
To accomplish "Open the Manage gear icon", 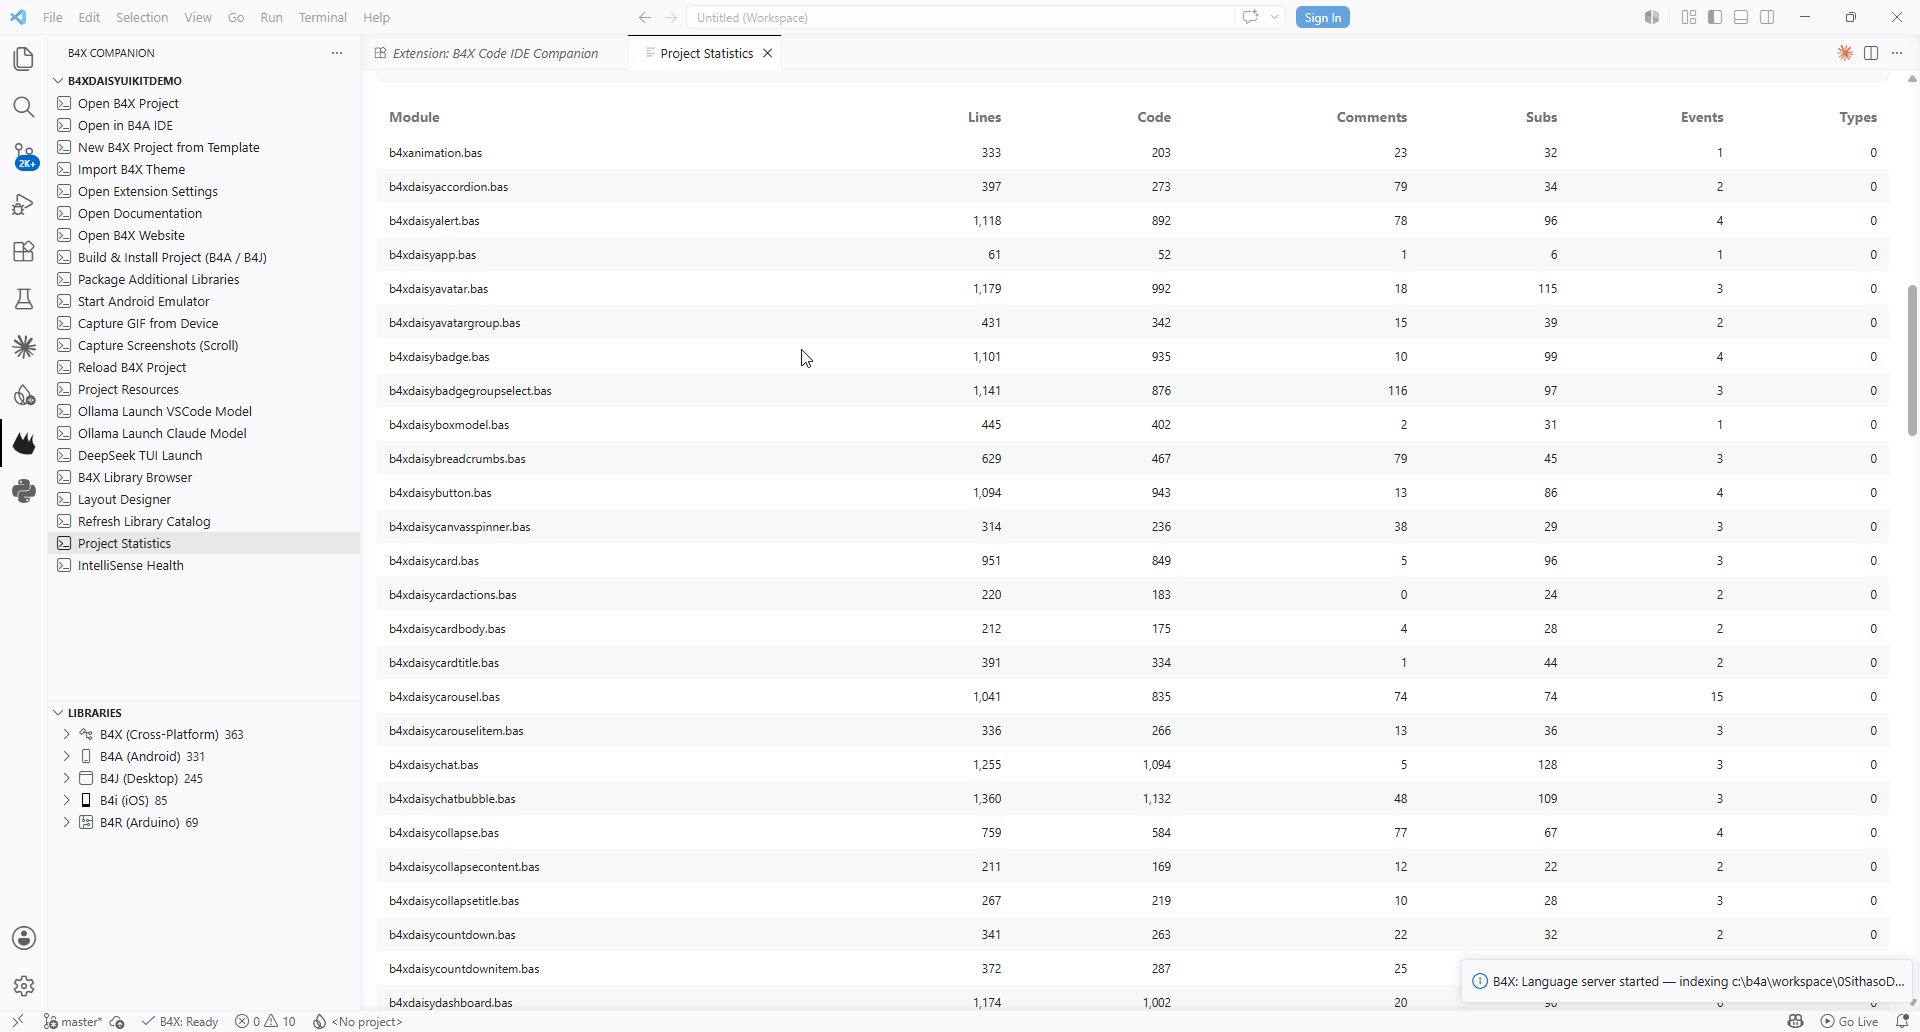I will [x=24, y=986].
